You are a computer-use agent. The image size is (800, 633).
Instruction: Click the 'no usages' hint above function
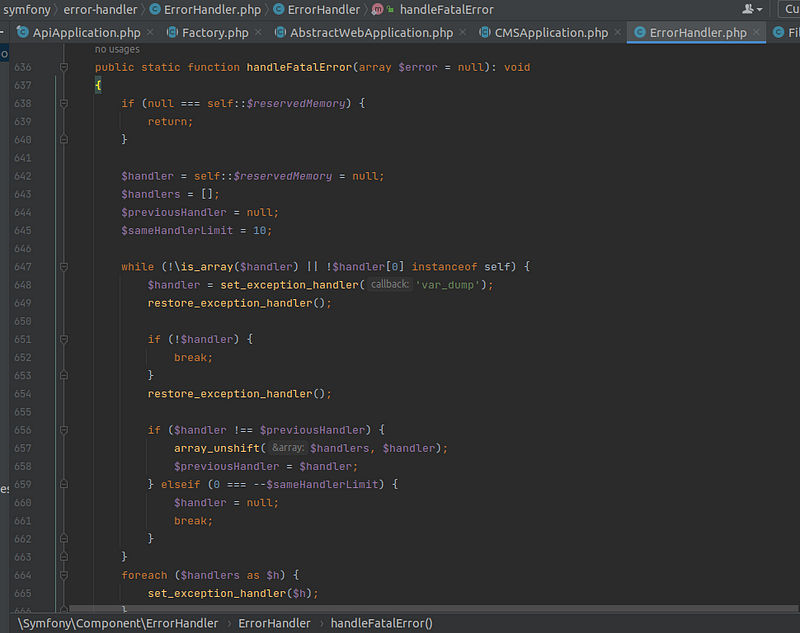pos(117,49)
